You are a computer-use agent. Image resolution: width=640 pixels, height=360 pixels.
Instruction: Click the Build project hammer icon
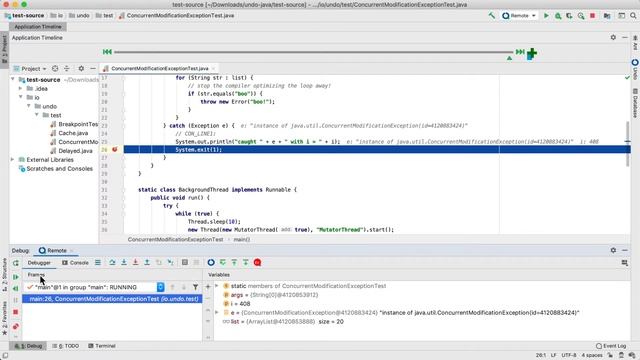[x=491, y=16]
